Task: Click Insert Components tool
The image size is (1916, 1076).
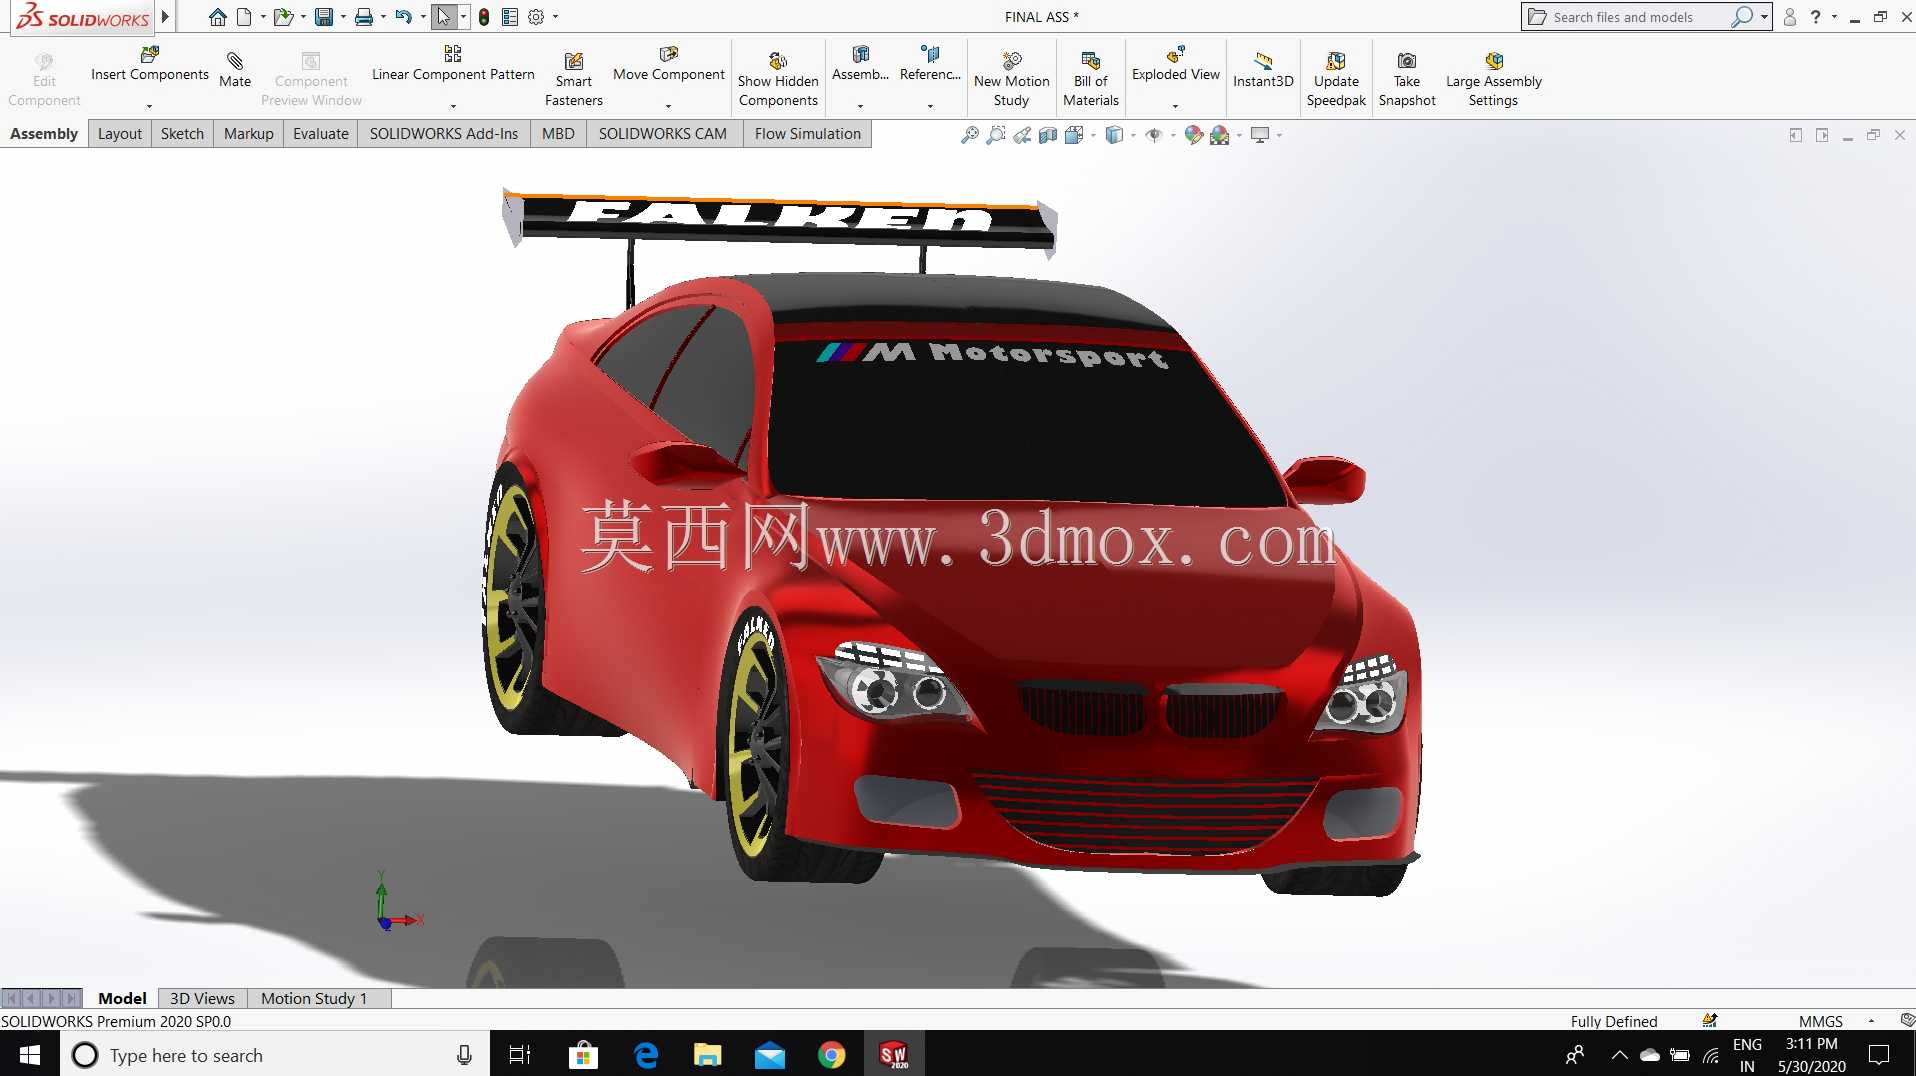Action: (x=150, y=64)
